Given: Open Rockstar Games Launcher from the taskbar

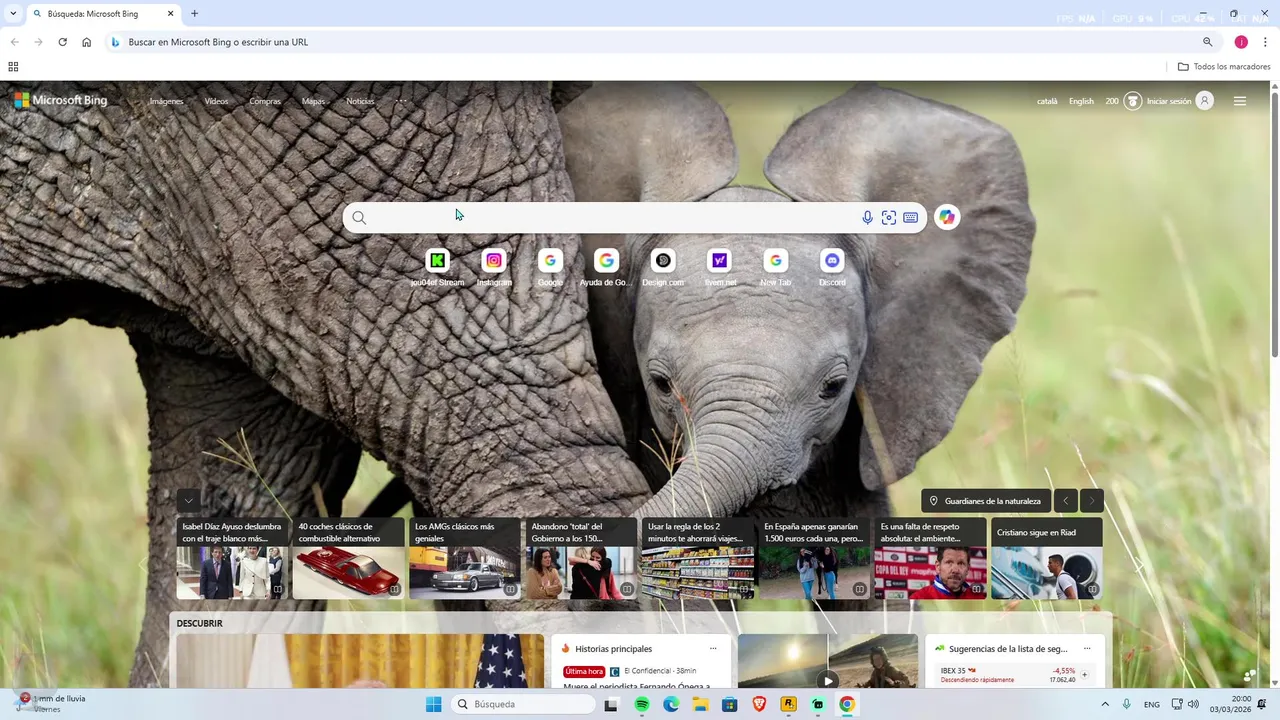Looking at the screenshot, I should point(788,705).
